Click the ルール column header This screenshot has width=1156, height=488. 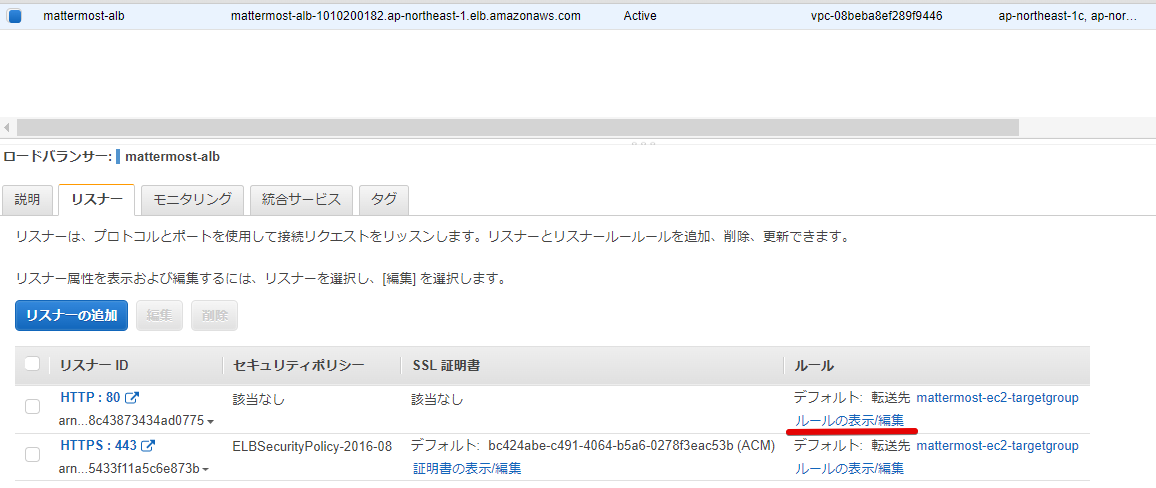pyautogui.click(x=814, y=366)
